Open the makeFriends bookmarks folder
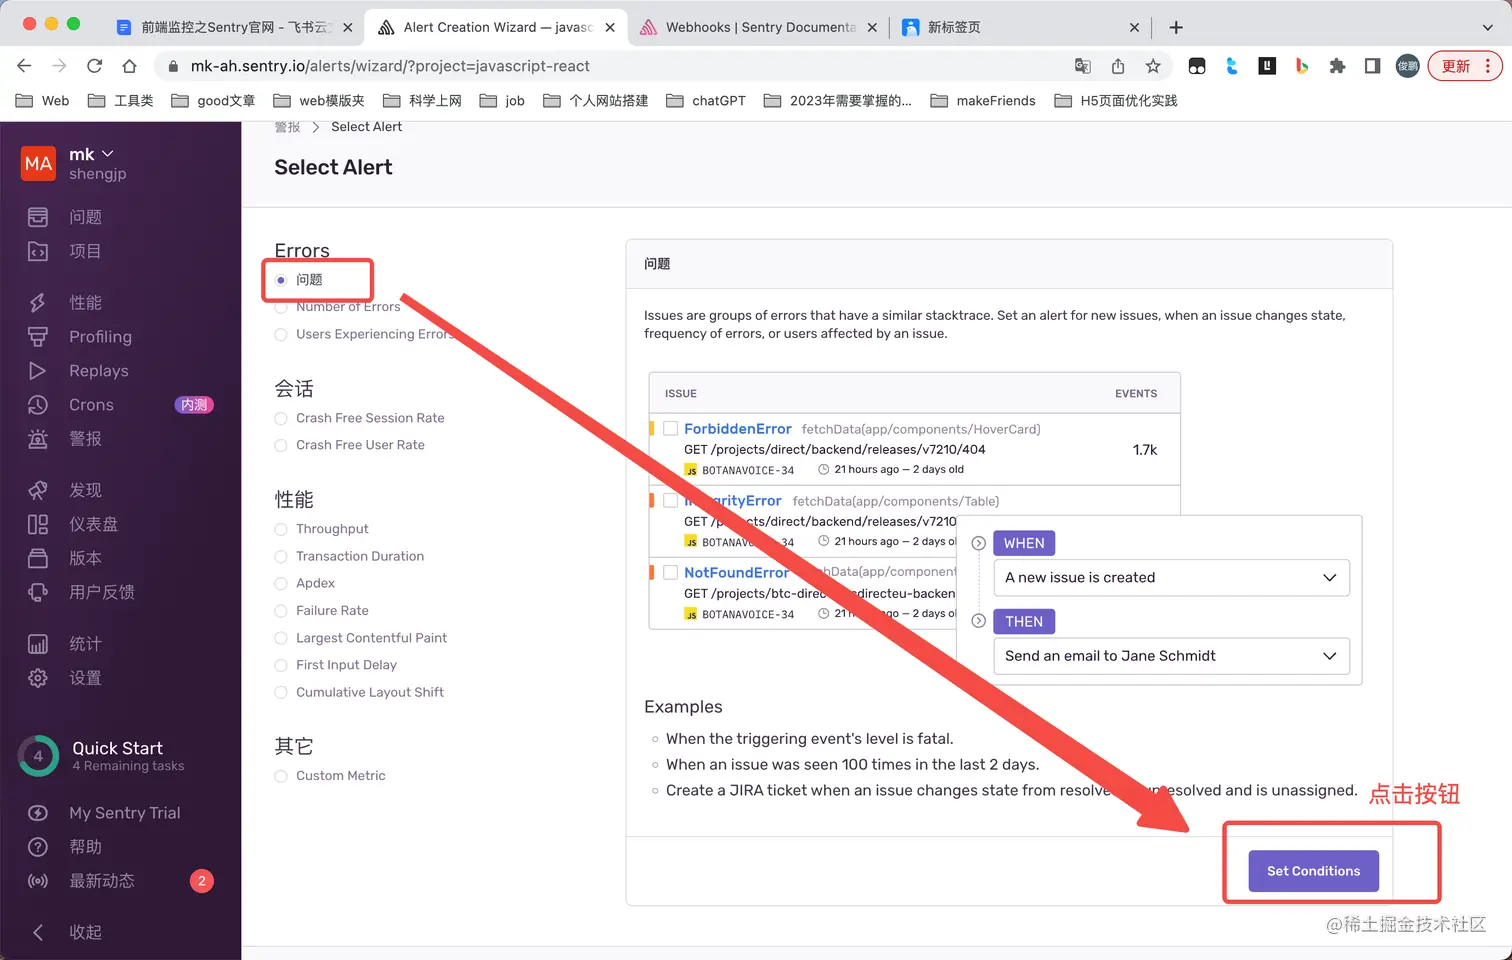This screenshot has height=960, width=1512. (x=983, y=100)
